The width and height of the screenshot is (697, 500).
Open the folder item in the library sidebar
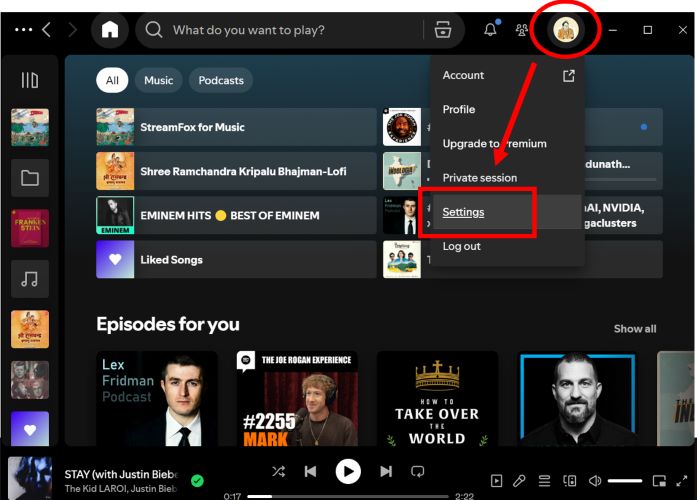coord(30,178)
